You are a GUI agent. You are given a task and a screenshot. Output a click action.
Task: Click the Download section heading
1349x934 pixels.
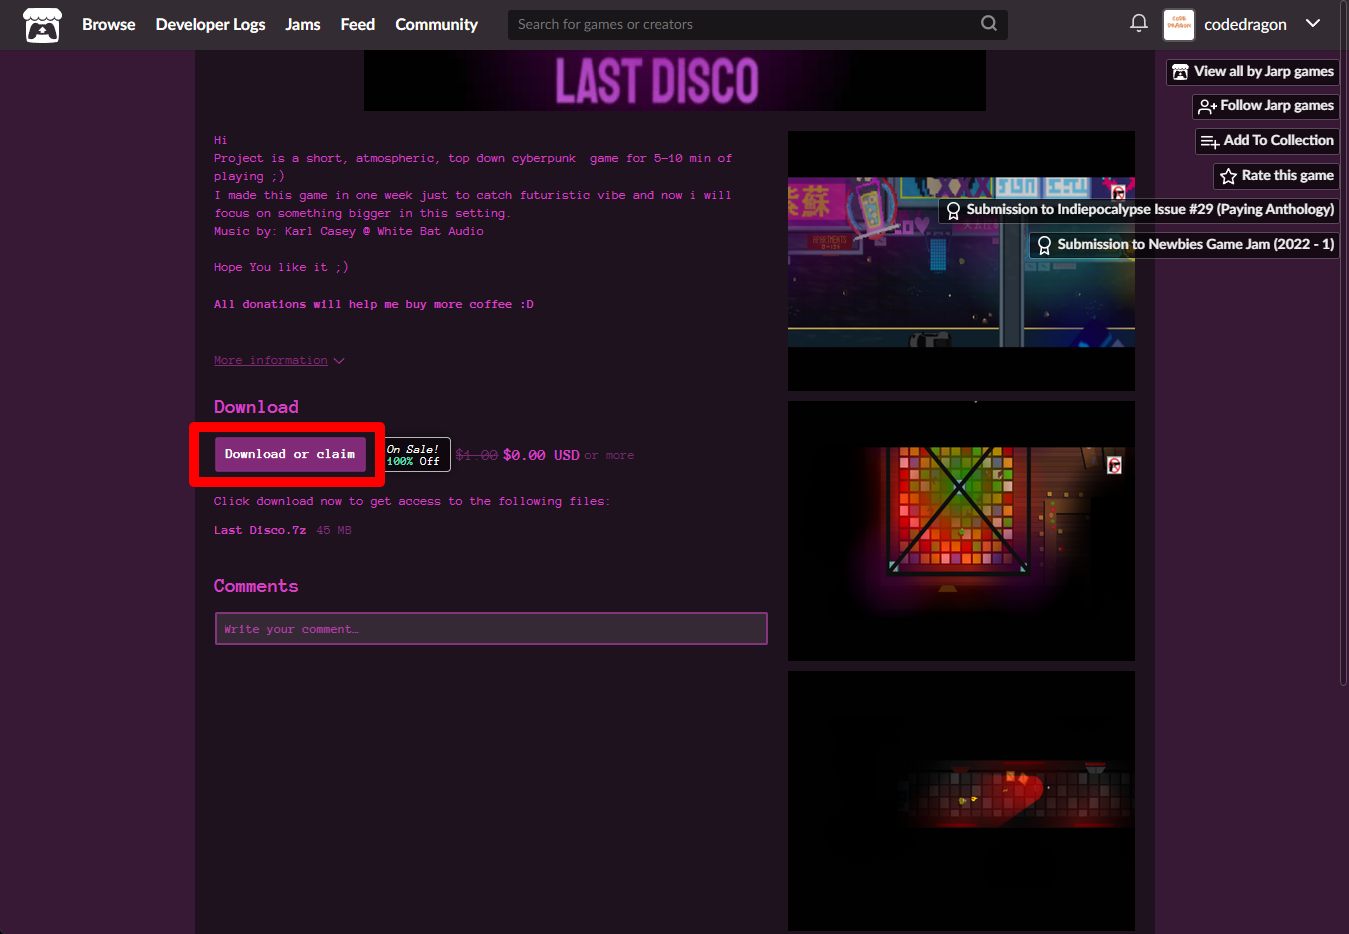coord(256,407)
